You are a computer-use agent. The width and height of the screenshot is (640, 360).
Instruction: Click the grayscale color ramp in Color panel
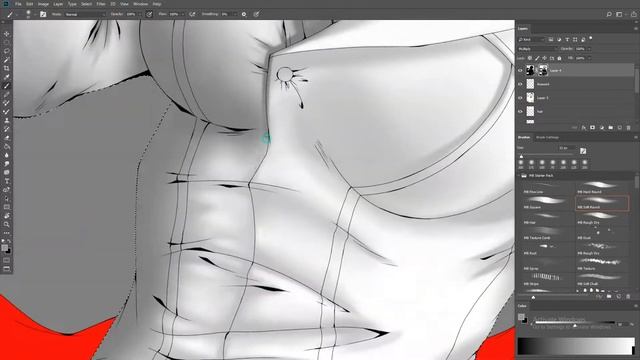[x=576, y=346]
